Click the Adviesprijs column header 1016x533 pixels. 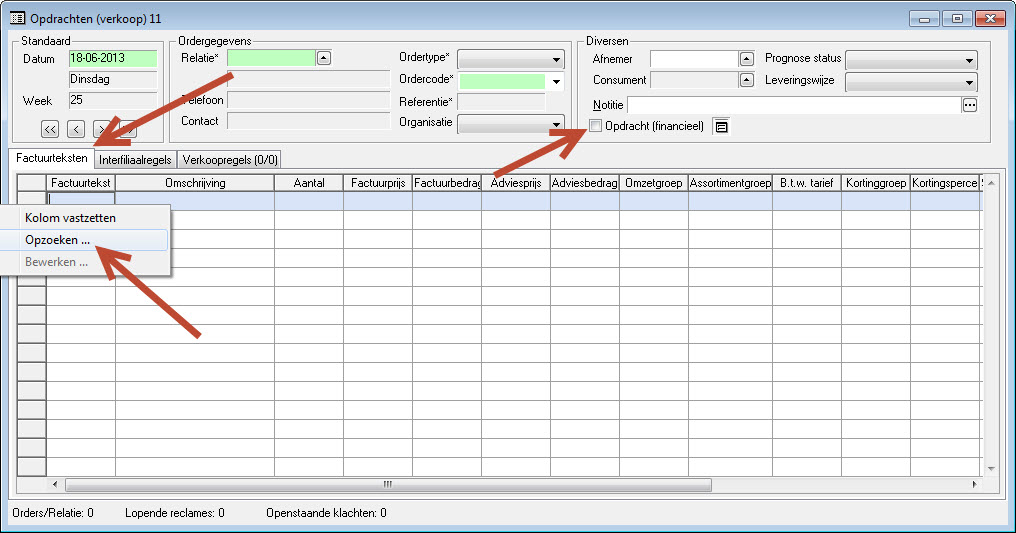tap(516, 183)
